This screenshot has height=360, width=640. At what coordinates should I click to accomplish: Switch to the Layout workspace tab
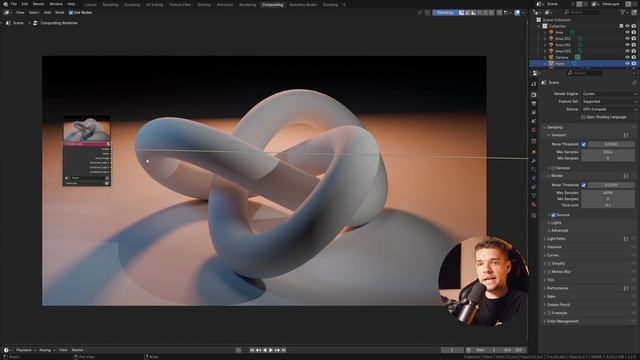91,4
